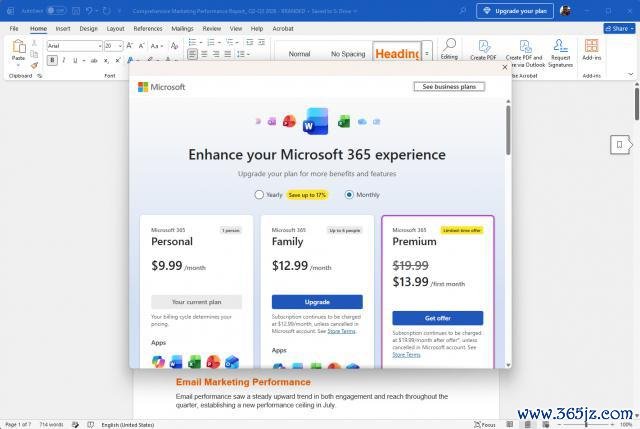This screenshot has height=429, width=640.
Task: Increase font size with grow icon
Action: coord(129,46)
